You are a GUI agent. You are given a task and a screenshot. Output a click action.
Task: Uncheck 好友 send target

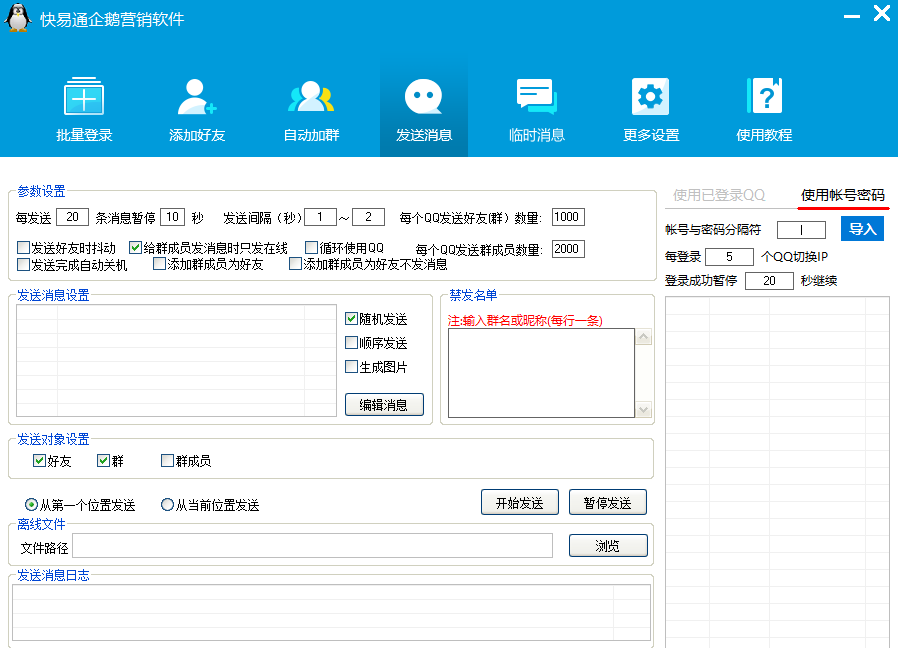click(40, 460)
